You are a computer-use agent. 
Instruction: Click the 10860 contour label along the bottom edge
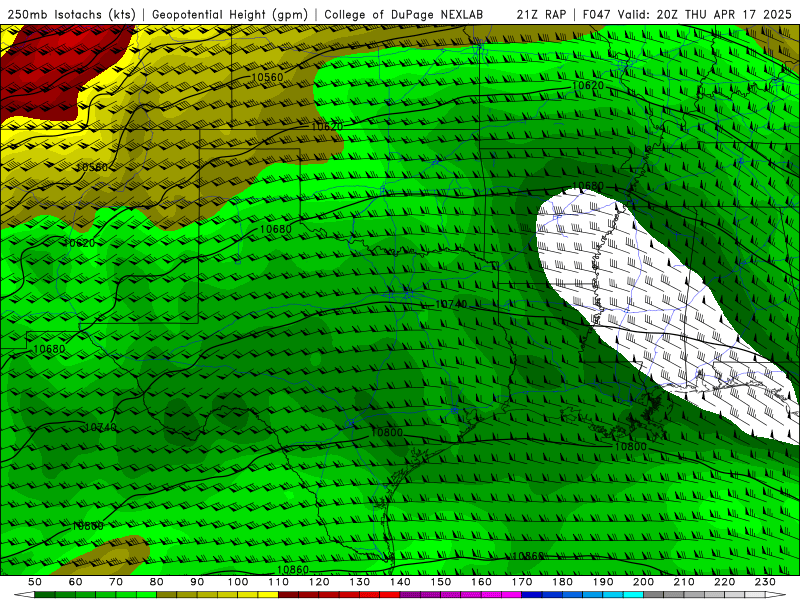pyautogui.click(x=293, y=569)
